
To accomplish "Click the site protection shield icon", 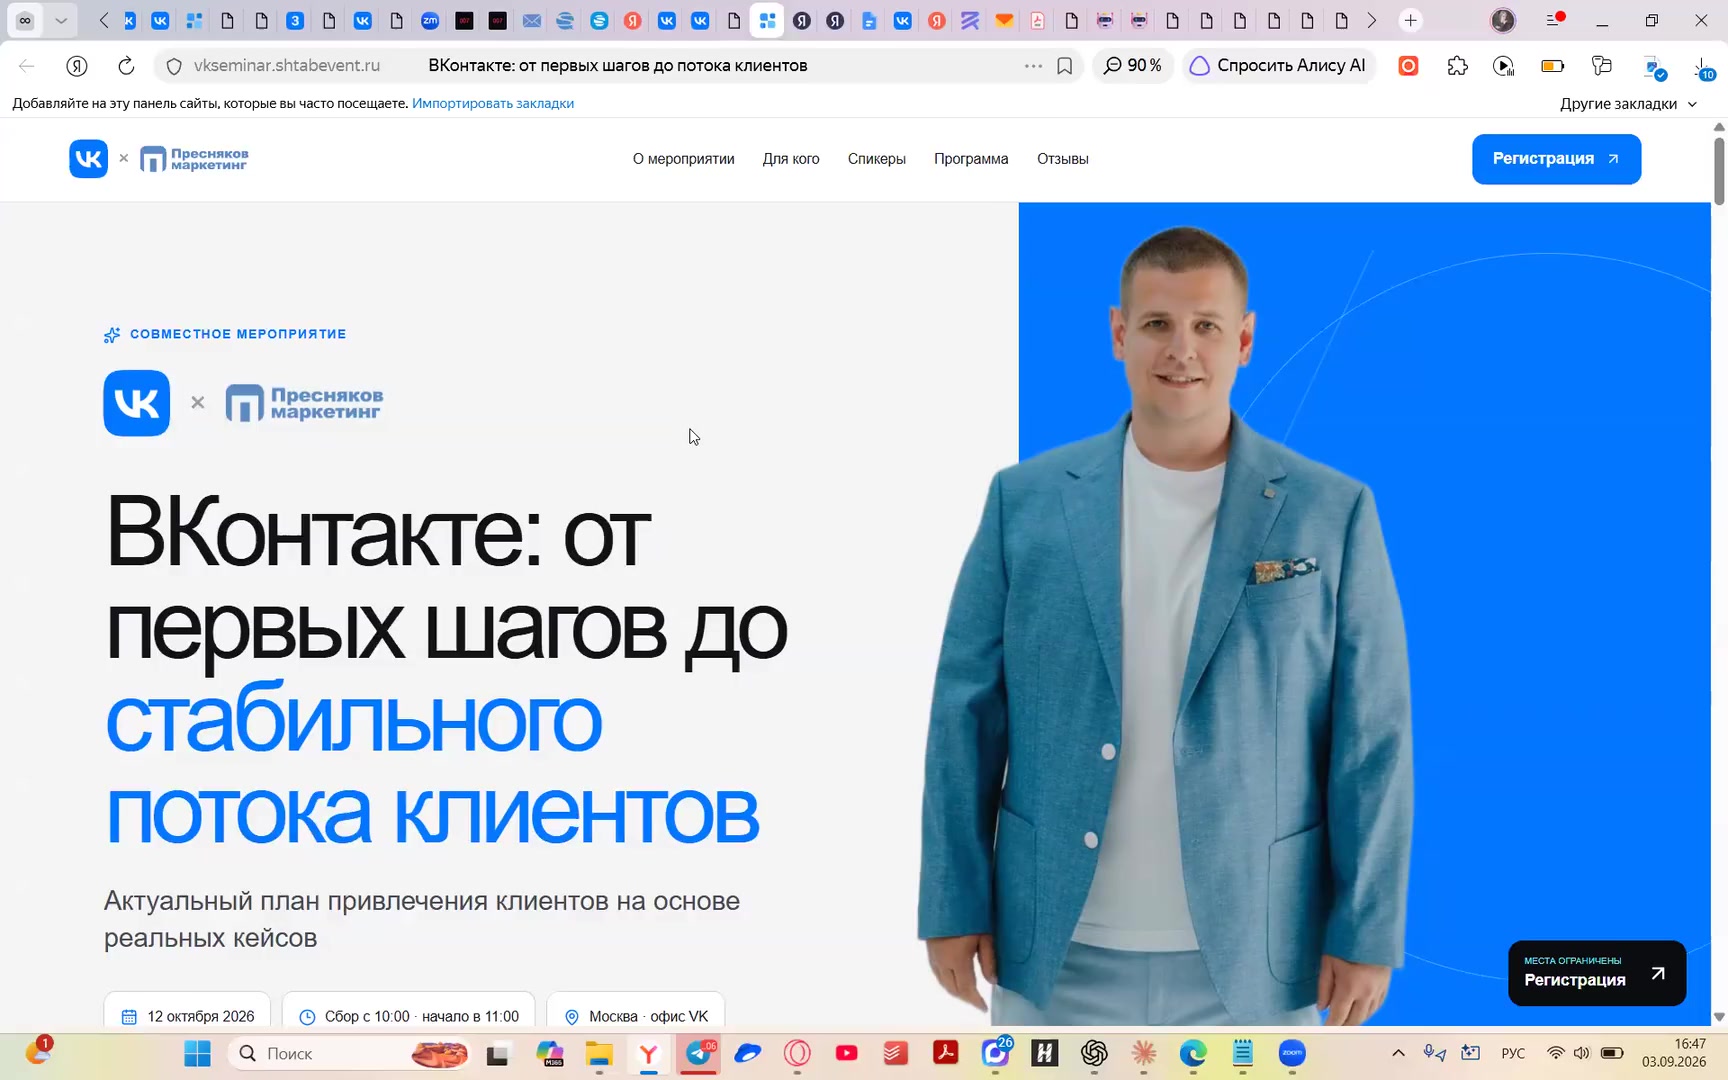I will (x=174, y=66).
